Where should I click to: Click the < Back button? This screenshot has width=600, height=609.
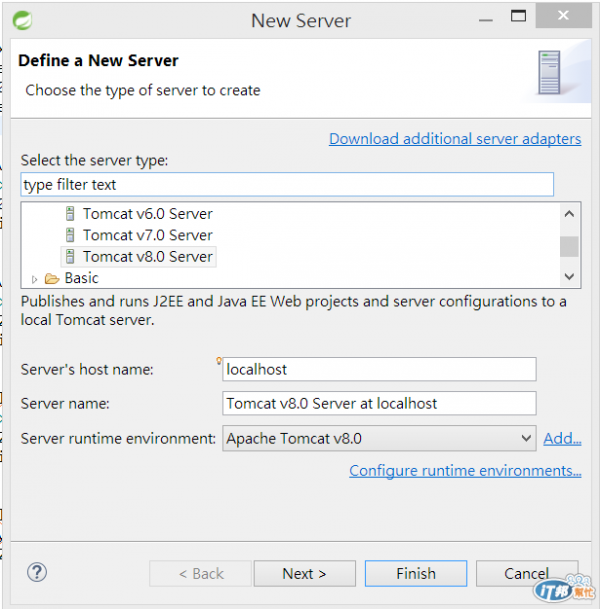(x=201, y=573)
